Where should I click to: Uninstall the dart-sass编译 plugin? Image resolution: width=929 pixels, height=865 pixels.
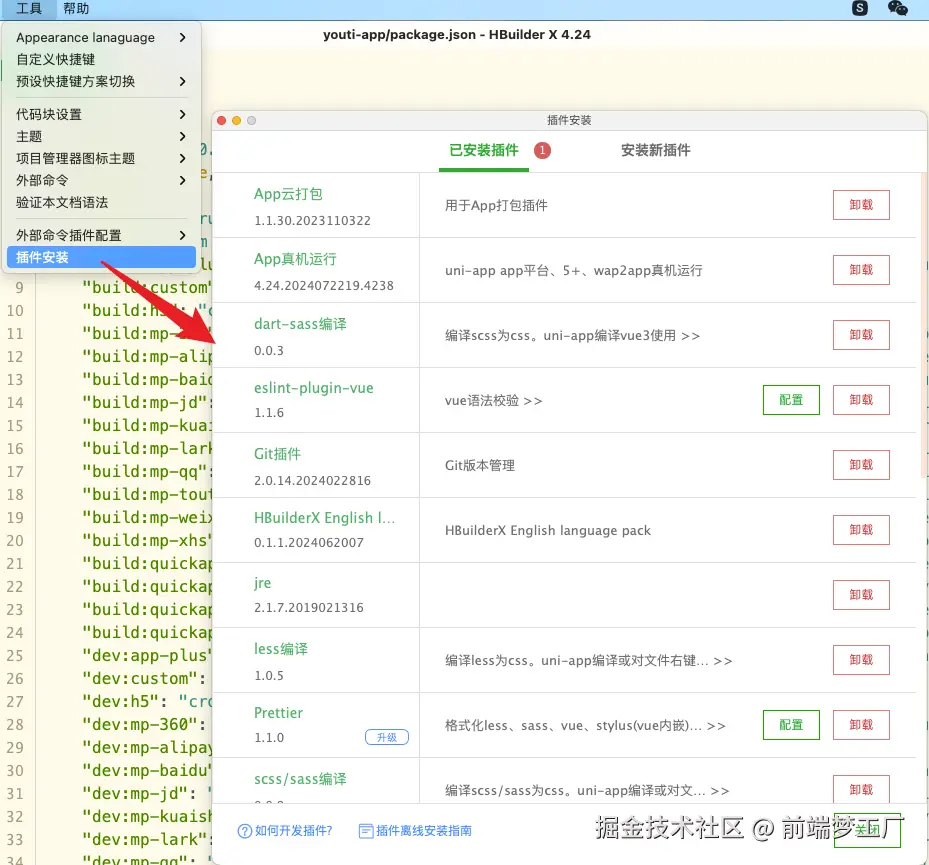(x=861, y=335)
